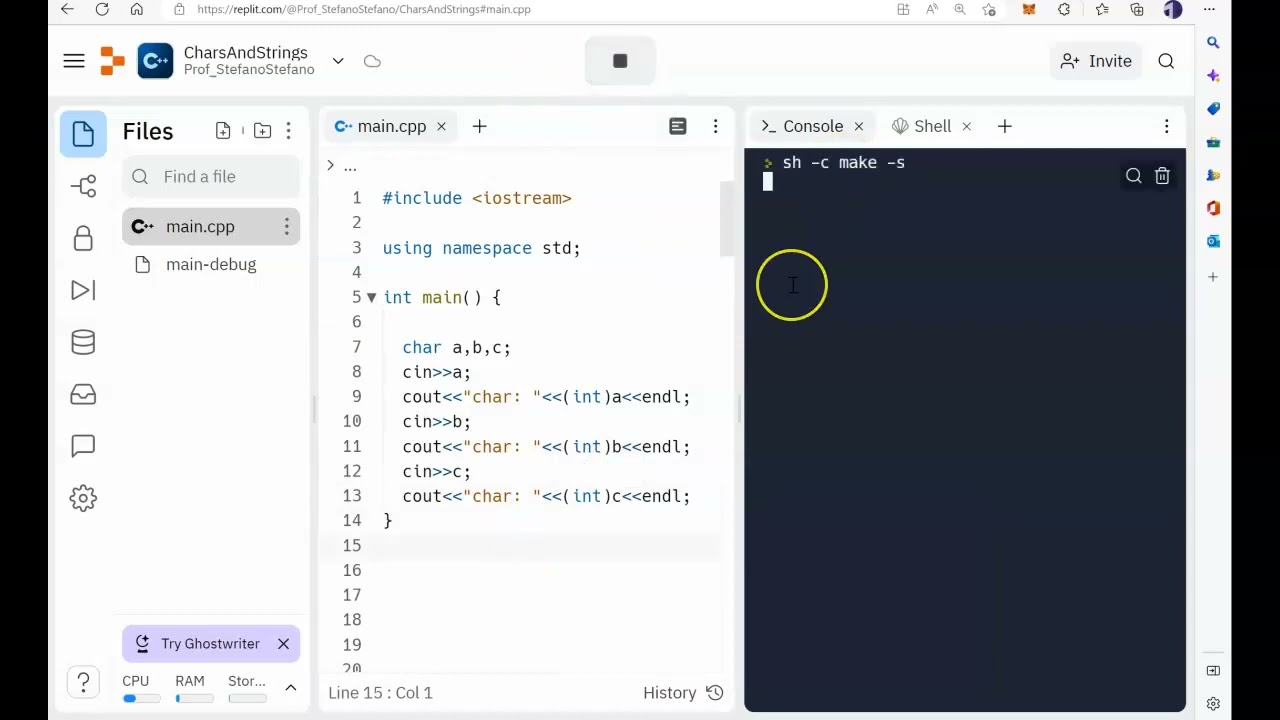Close the Console tab

pyautogui.click(x=858, y=127)
